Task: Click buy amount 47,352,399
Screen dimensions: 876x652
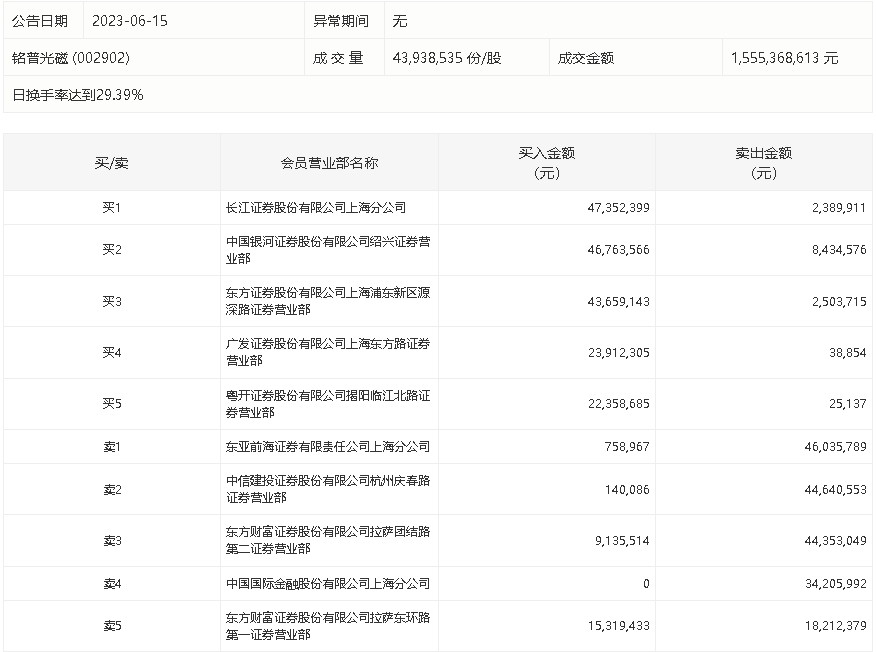Action: [x=618, y=208]
